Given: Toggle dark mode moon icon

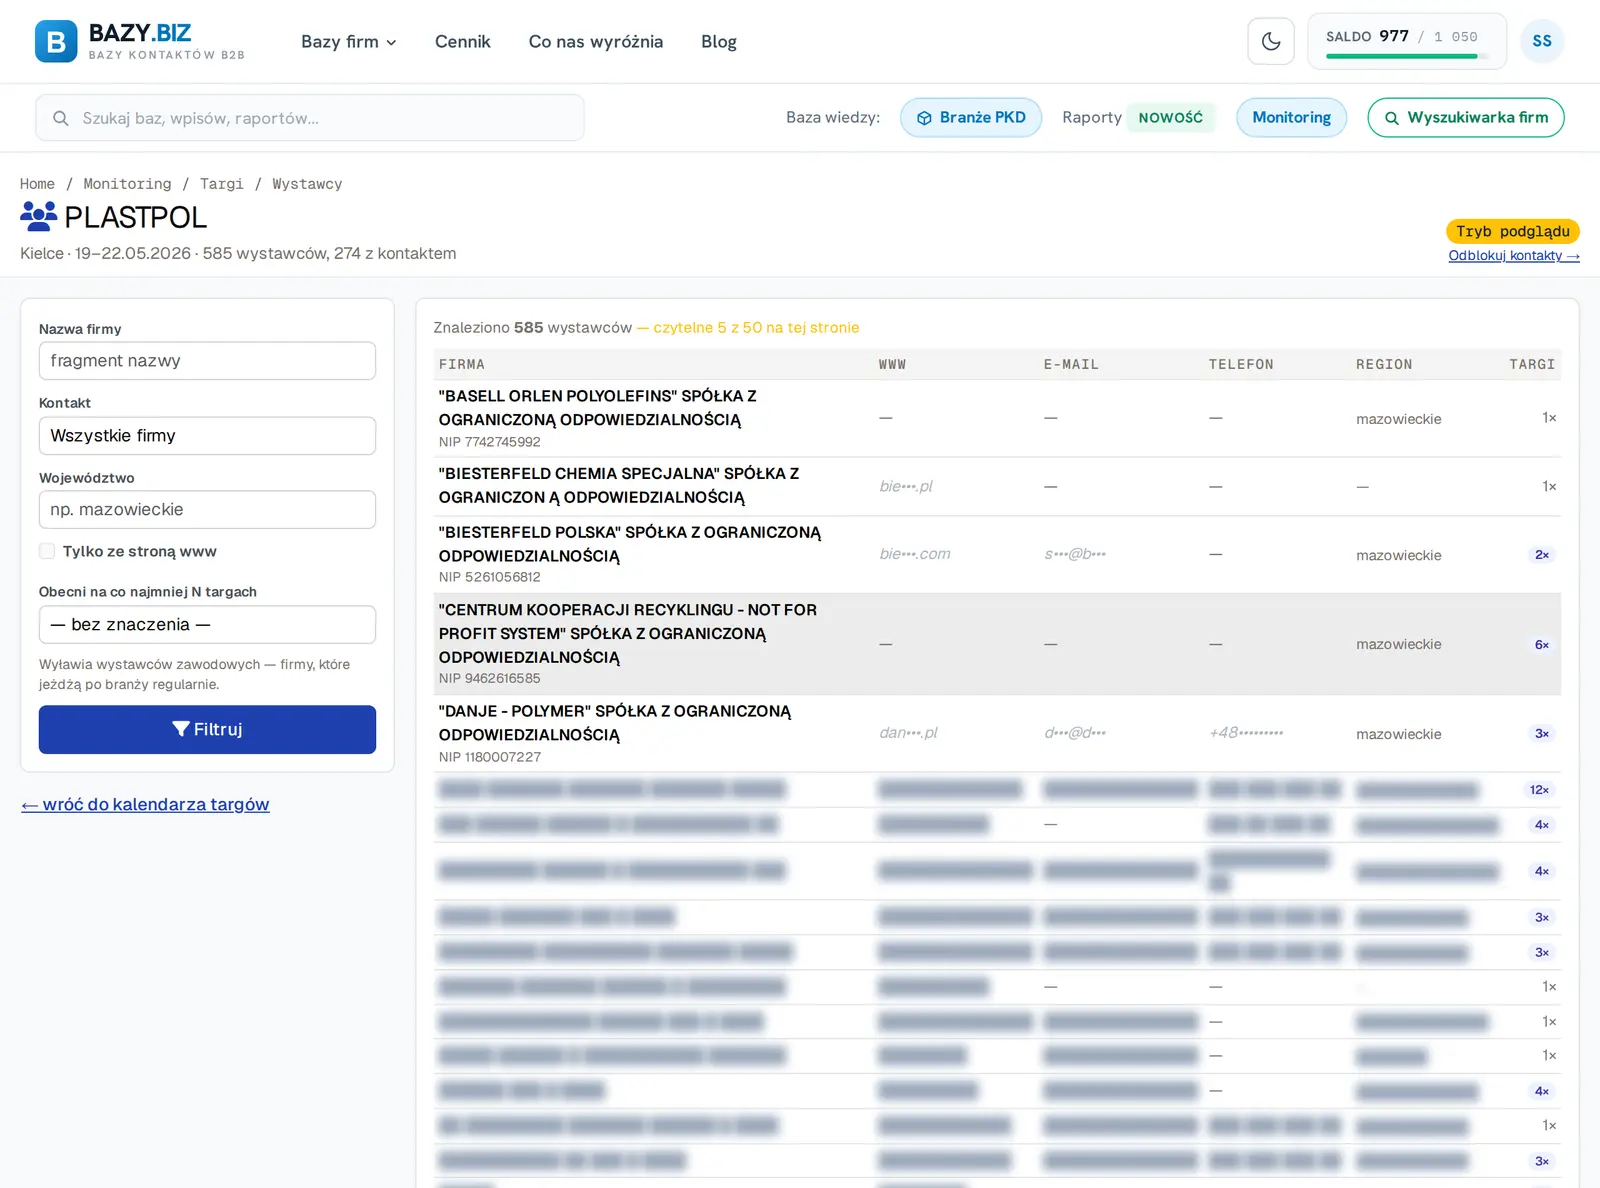Looking at the screenshot, I should tap(1271, 41).
